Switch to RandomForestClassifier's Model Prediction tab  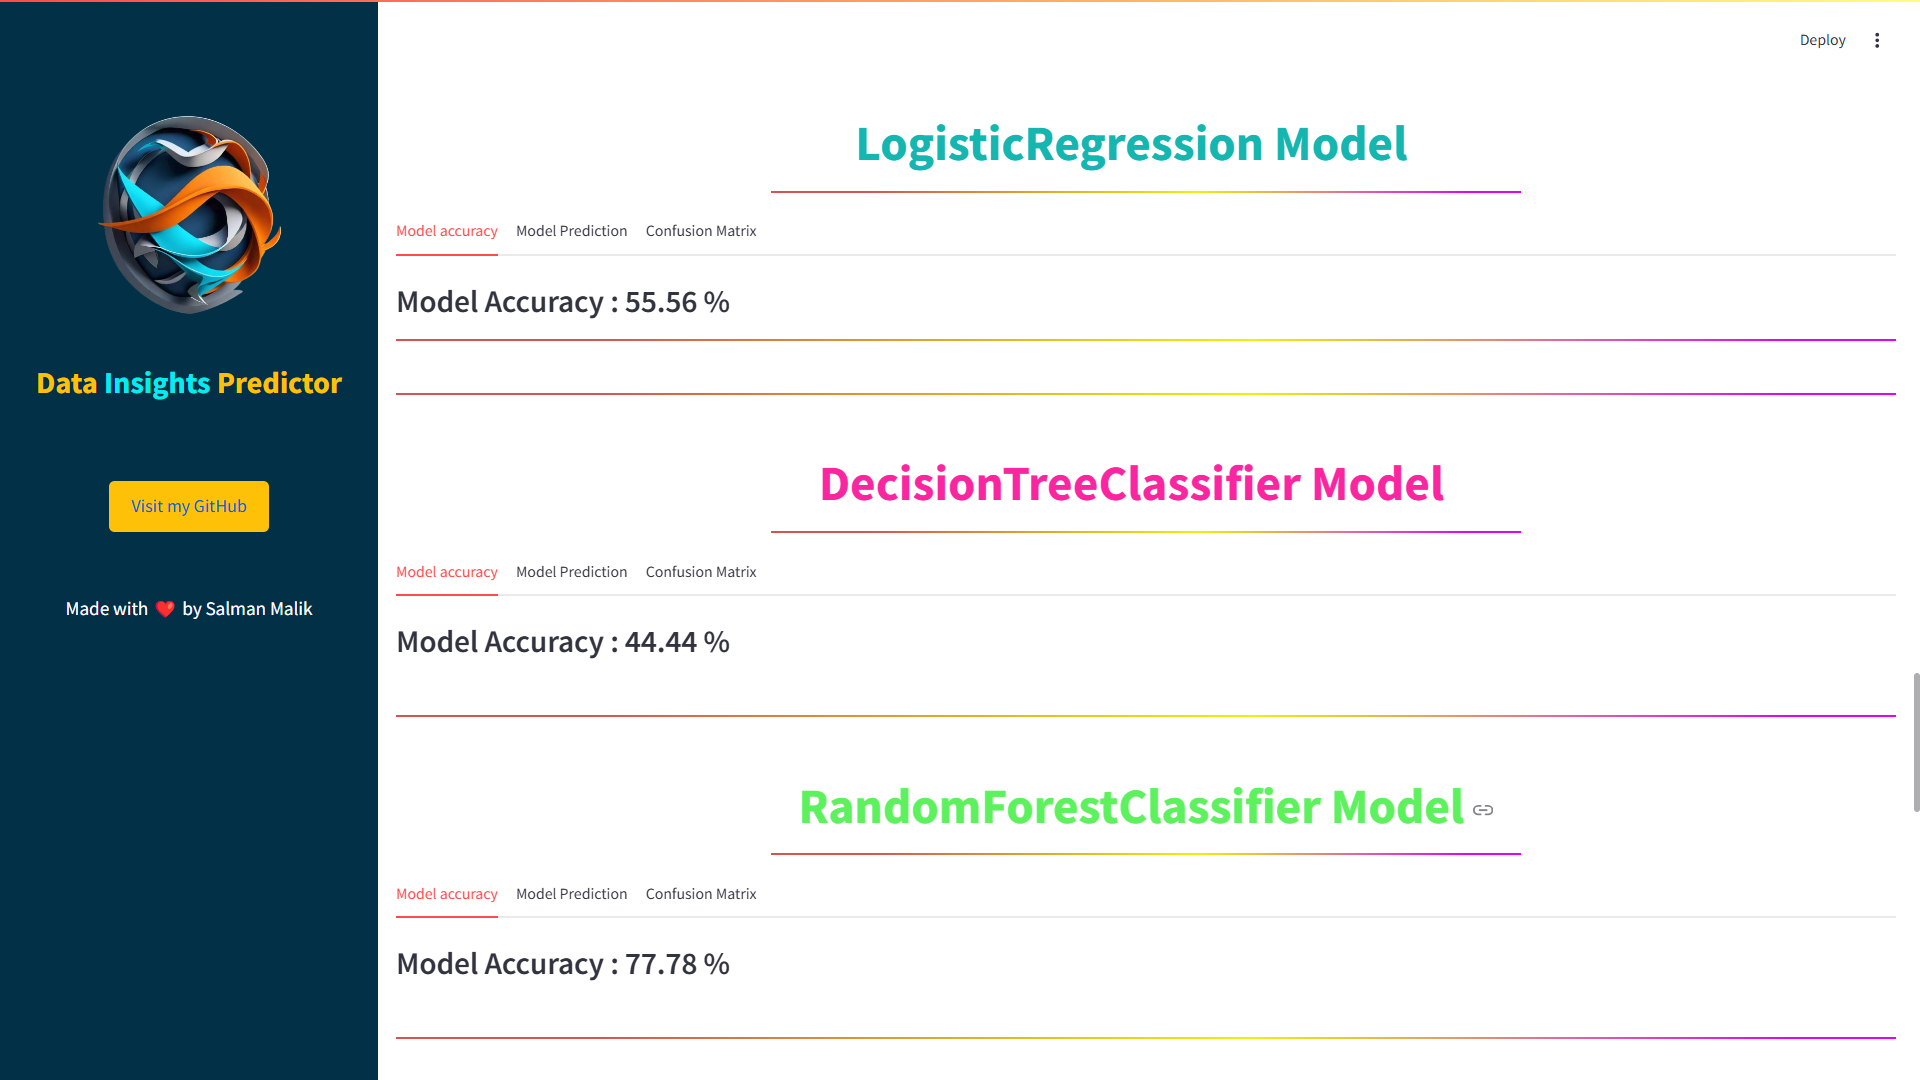coord(572,894)
